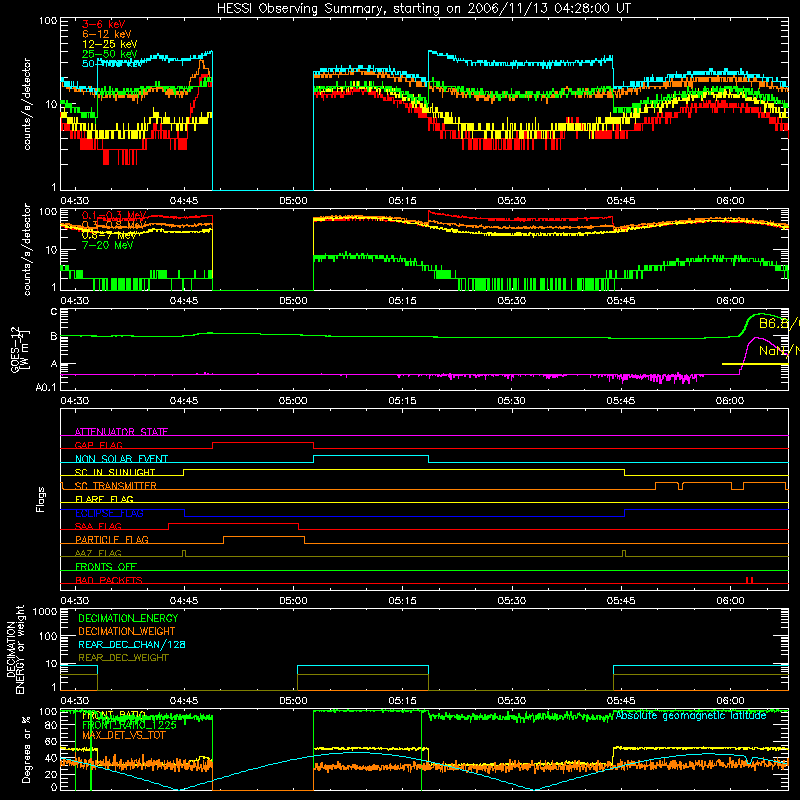Select the B6.8 GOES flare class annotation
Screen dimensions: 800x800
(779, 323)
